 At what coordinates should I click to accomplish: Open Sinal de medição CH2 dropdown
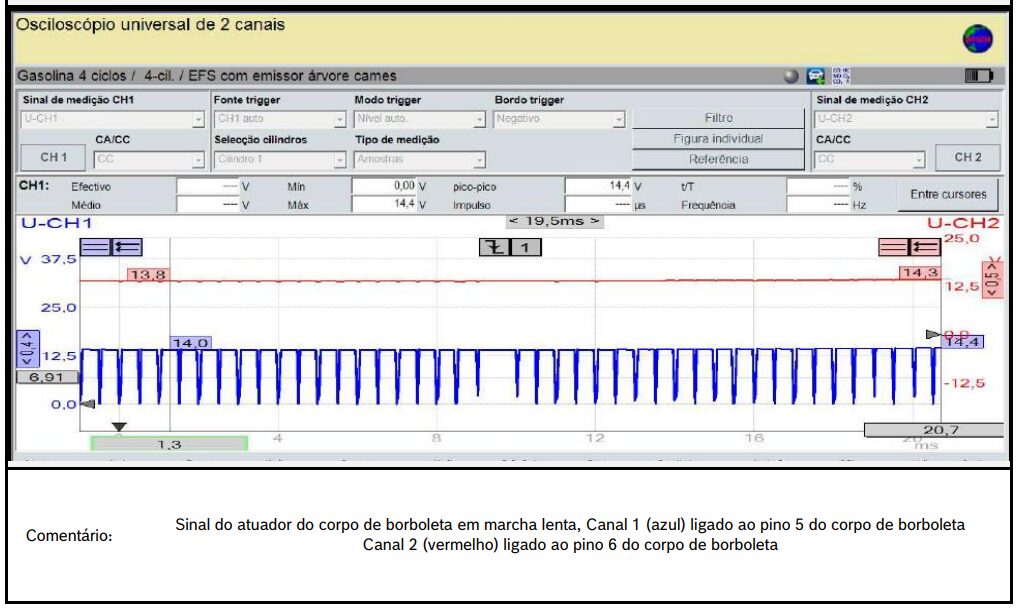point(906,119)
